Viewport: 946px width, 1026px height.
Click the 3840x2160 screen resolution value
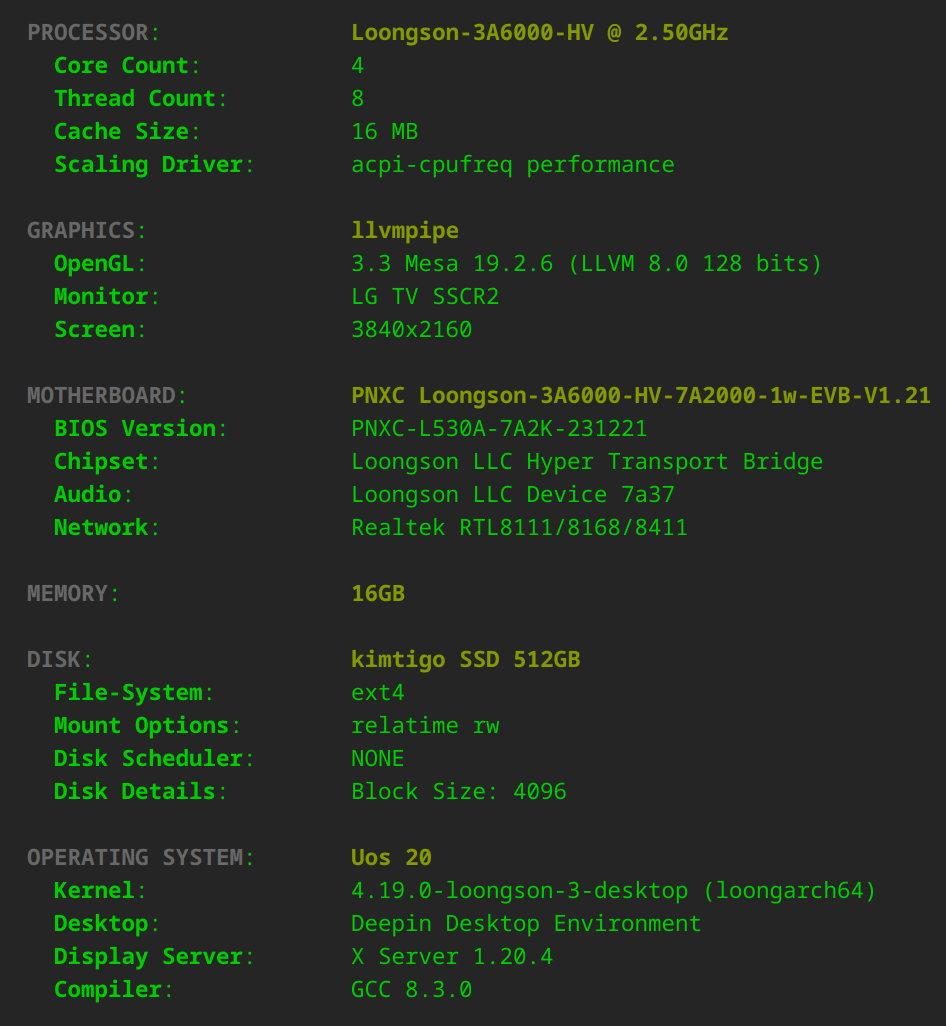tap(411, 330)
